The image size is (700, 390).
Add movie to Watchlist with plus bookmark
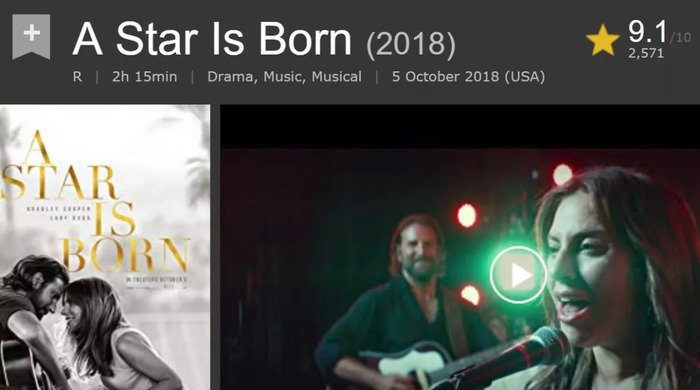point(31,37)
